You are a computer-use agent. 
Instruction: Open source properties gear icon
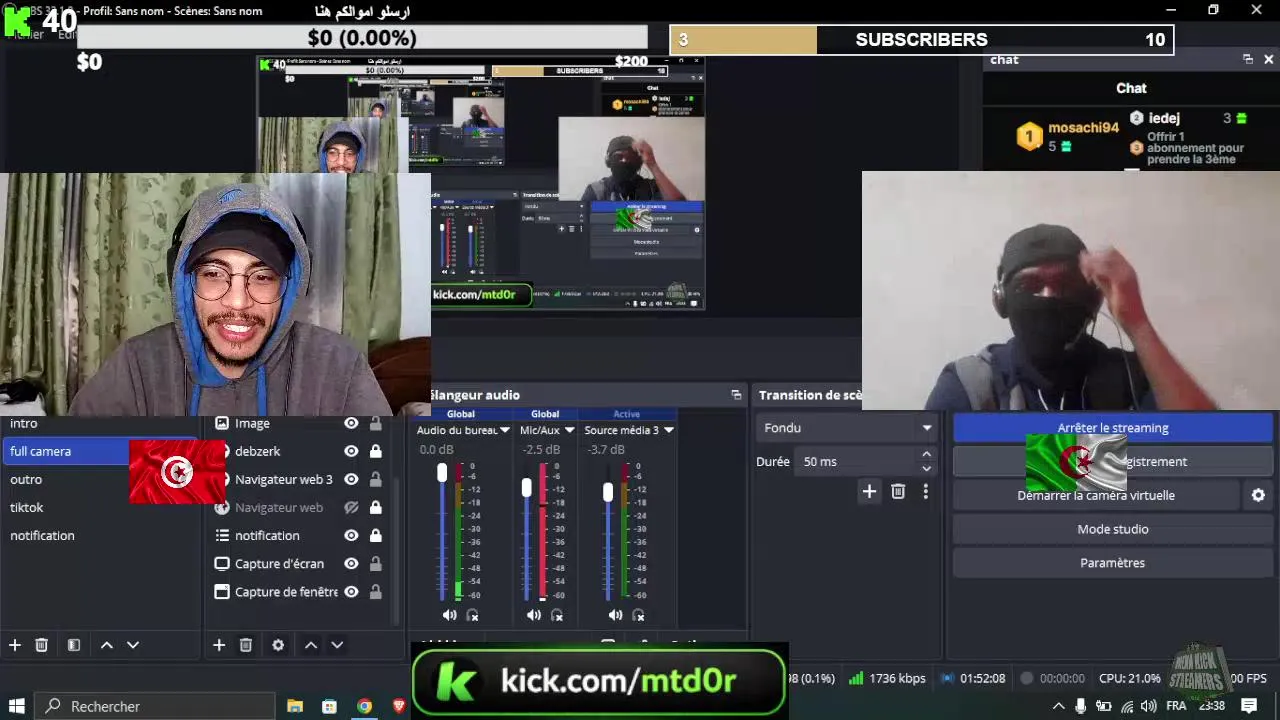278,645
